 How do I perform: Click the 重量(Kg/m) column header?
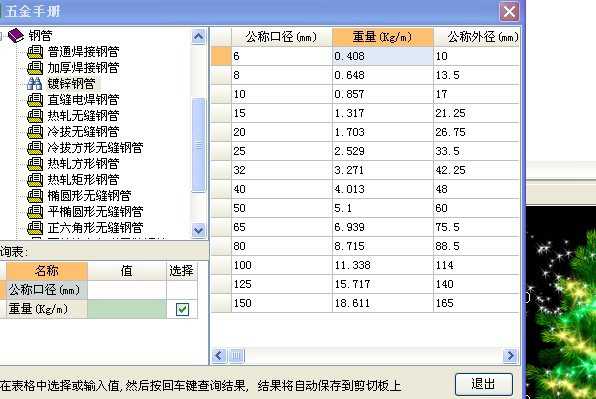coord(383,37)
